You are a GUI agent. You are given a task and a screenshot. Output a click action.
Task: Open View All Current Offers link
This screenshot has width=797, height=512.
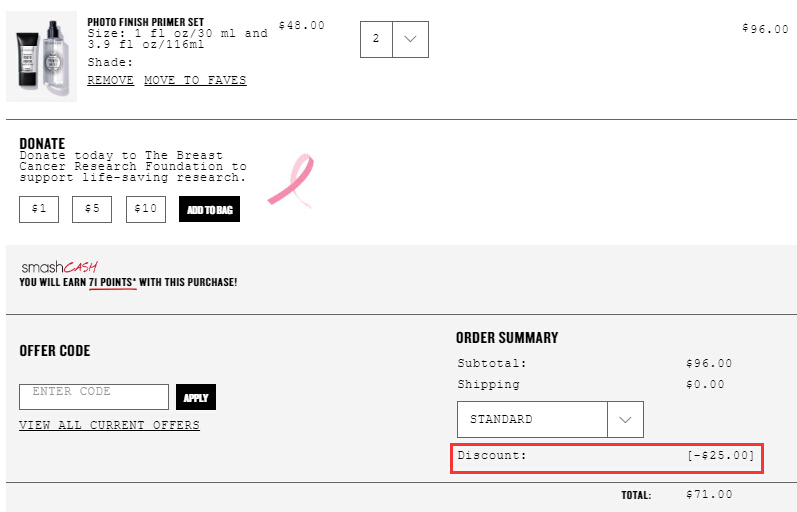tap(109, 425)
